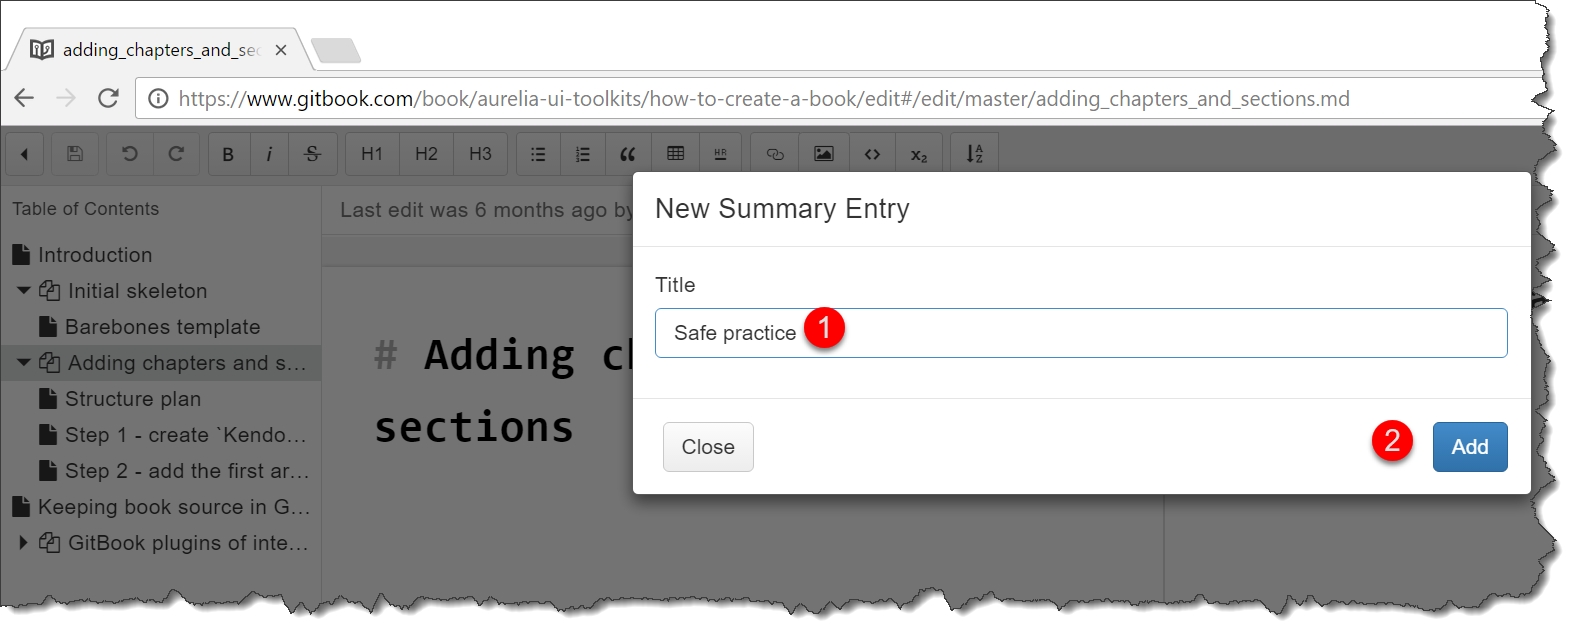Click the ordered list icon
This screenshot has width=1578, height=636.
pos(583,154)
